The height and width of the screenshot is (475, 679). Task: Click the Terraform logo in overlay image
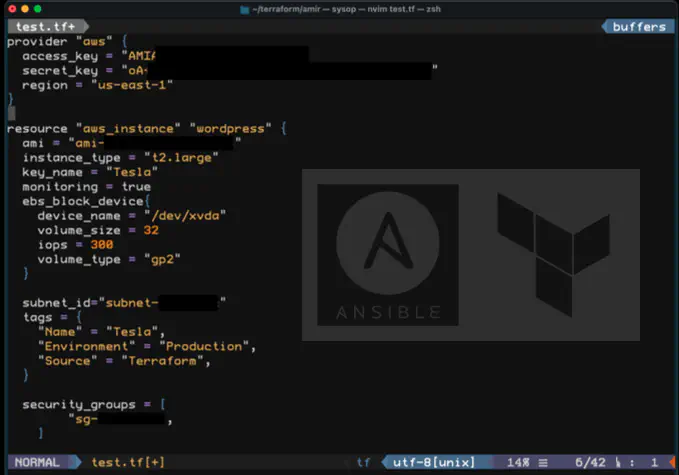pyautogui.click(x=553, y=255)
